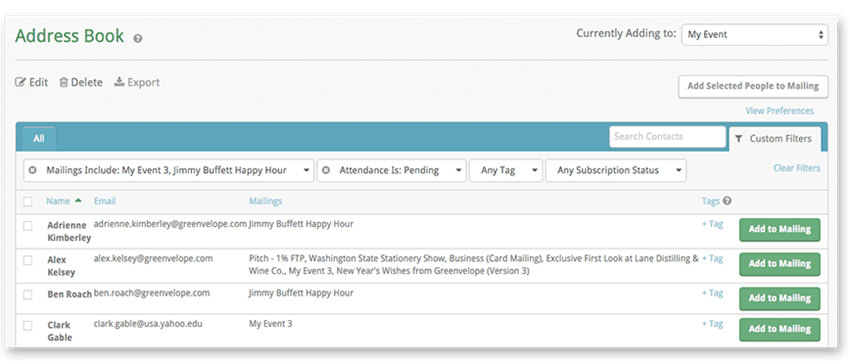Switch to the All tab
Screen dimensions: 850x364
(x=38, y=138)
